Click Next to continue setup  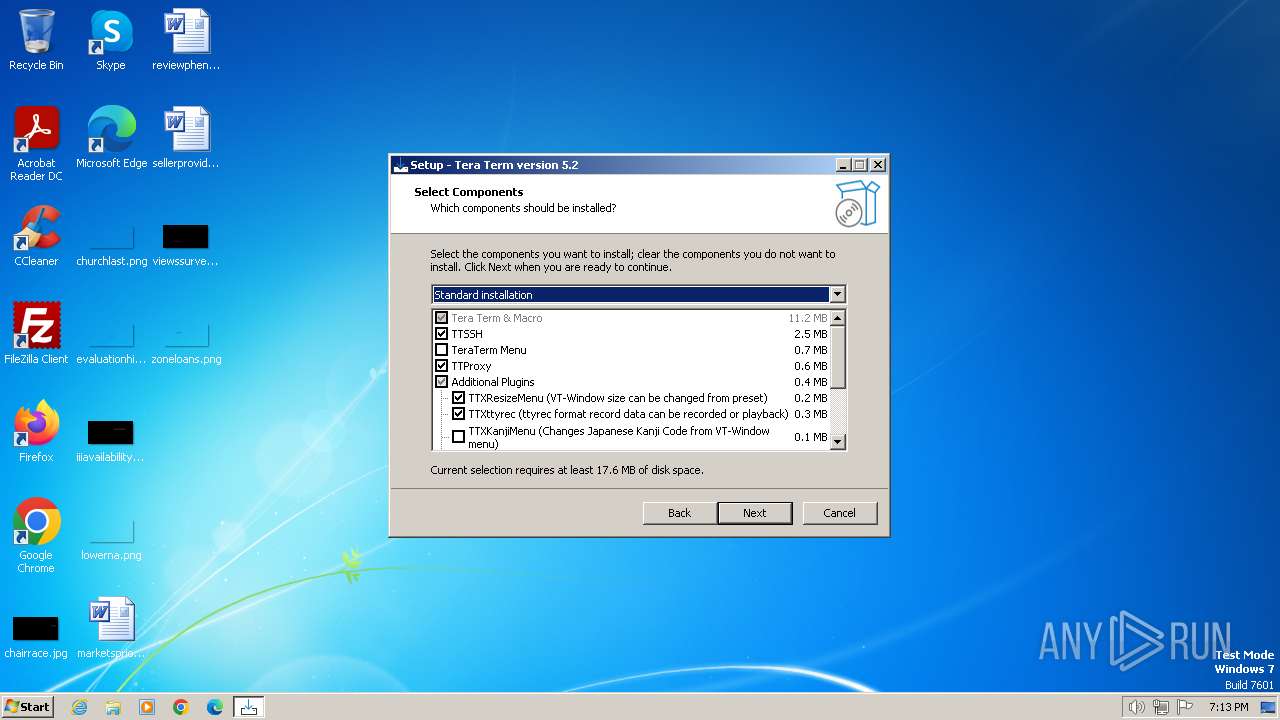pos(755,513)
